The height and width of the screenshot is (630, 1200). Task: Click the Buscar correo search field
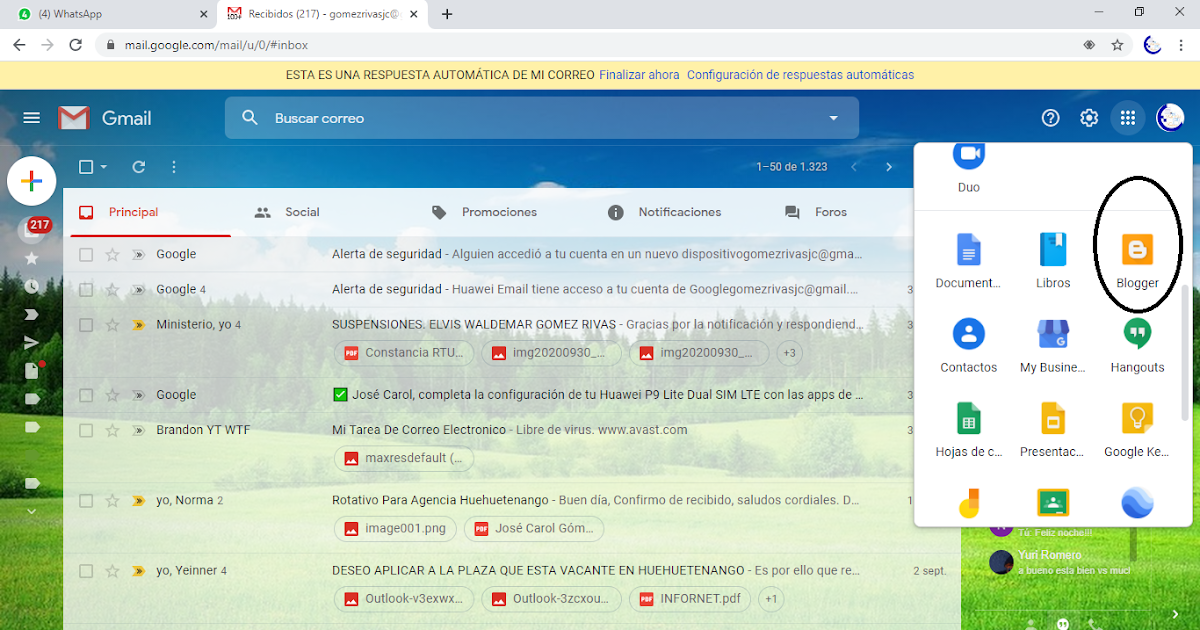coord(541,118)
